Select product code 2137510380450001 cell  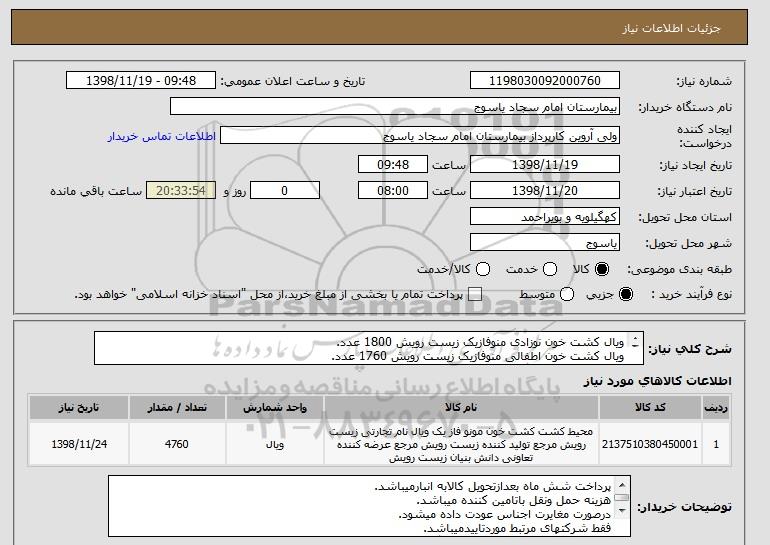(650, 444)
